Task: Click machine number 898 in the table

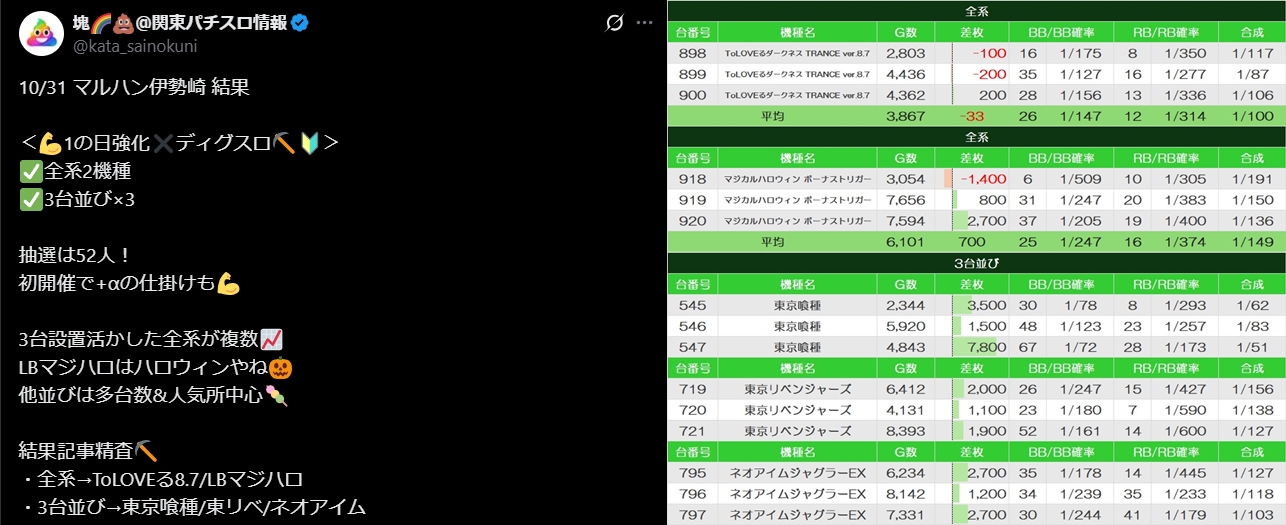Action: click(692, 53)
